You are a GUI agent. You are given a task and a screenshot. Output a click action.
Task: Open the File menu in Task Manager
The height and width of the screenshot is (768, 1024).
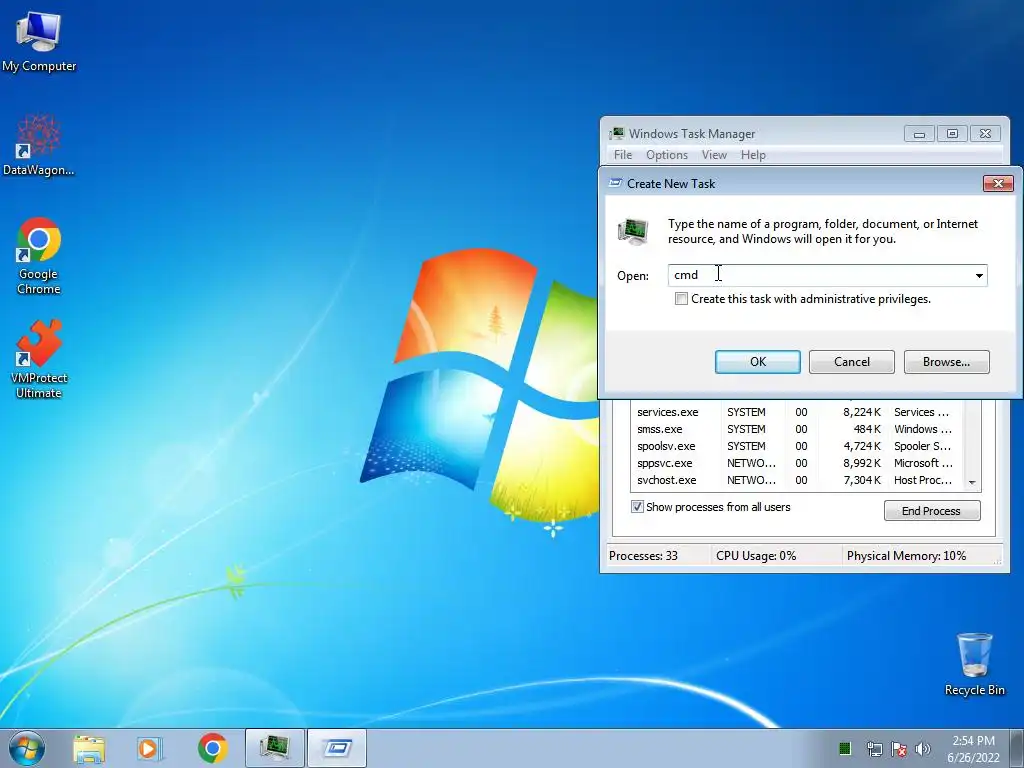click(622, 155)
